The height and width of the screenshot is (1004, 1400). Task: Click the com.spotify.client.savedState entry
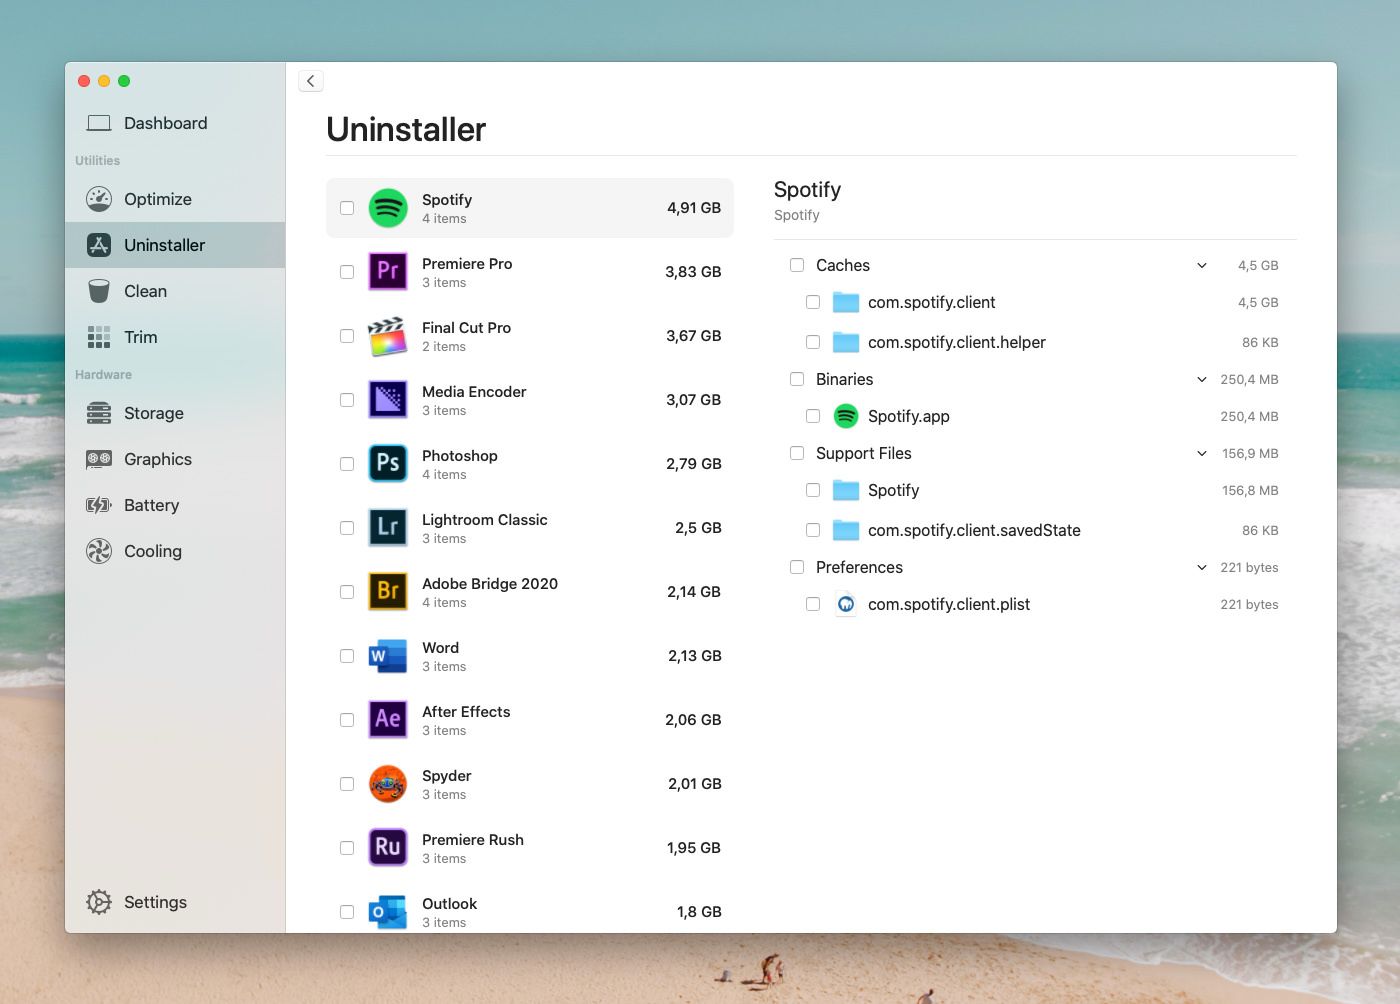point(974,530)
